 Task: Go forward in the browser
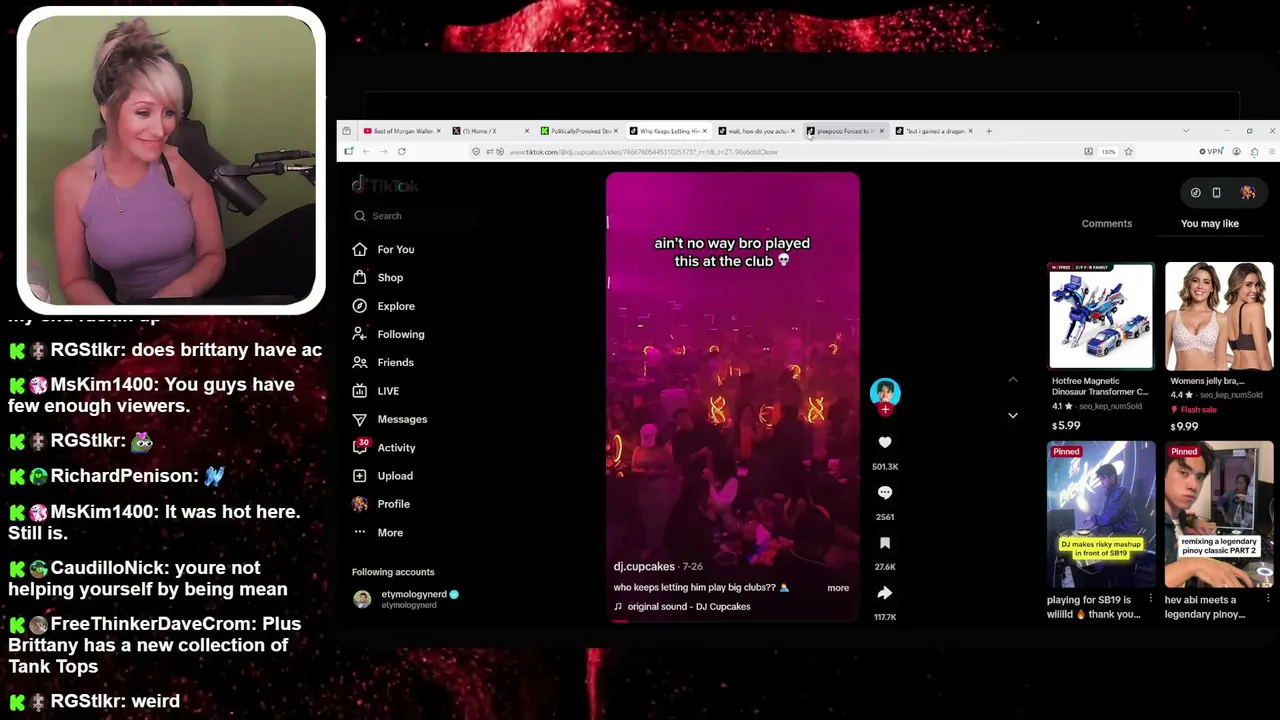(x=383, y=152)
